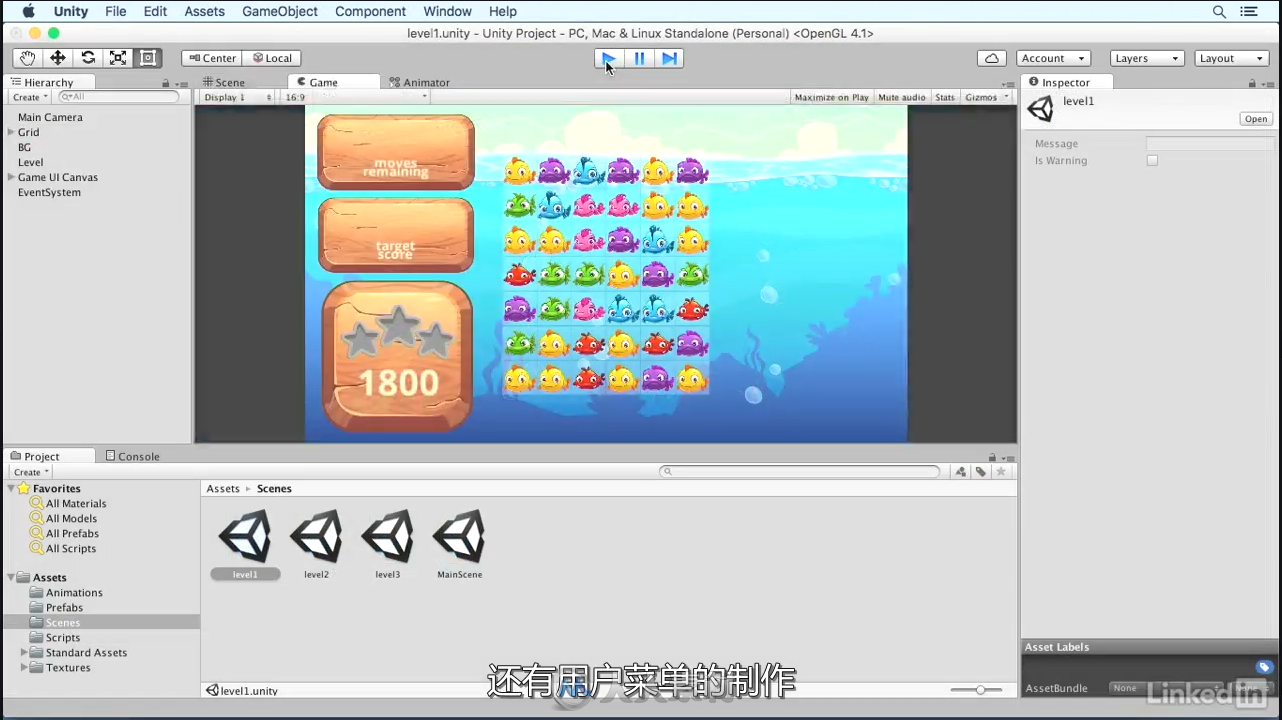Image resolution: width=1282 pixels, height=720 pixels.
Task: Toggle Mute audio in Game view
Action: [x=901, y=97]
